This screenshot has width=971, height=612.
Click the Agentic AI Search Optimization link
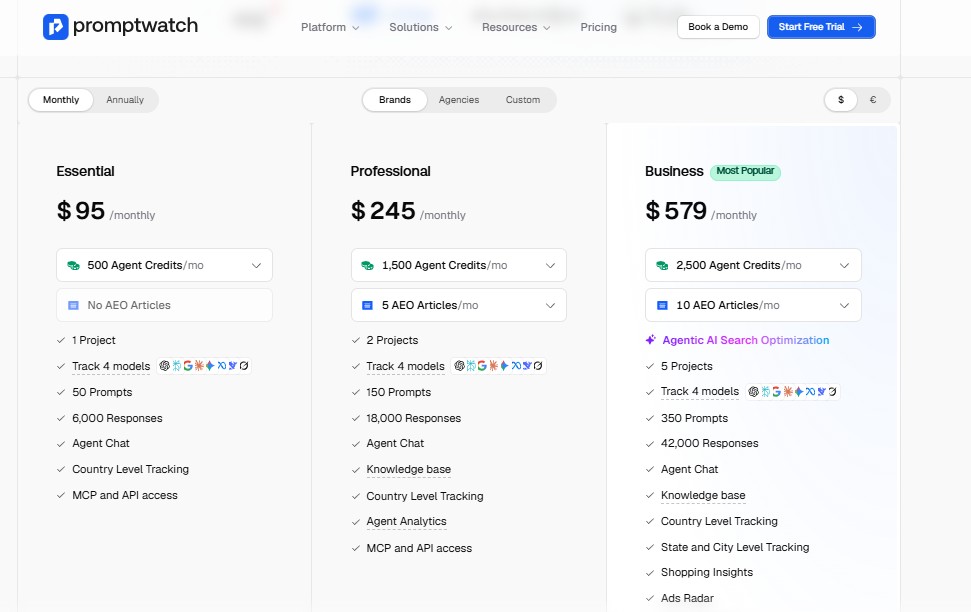[746, 340]
